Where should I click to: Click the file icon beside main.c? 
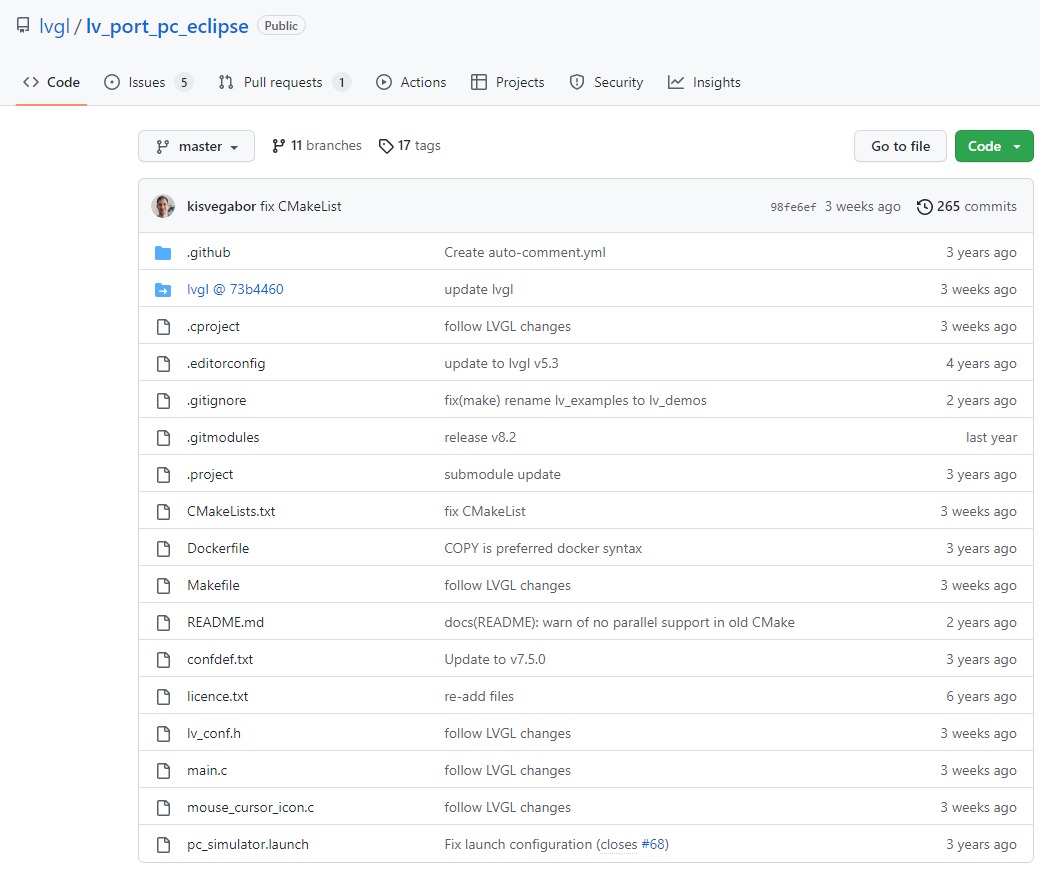pyautogui.click(x=163, y=771)
